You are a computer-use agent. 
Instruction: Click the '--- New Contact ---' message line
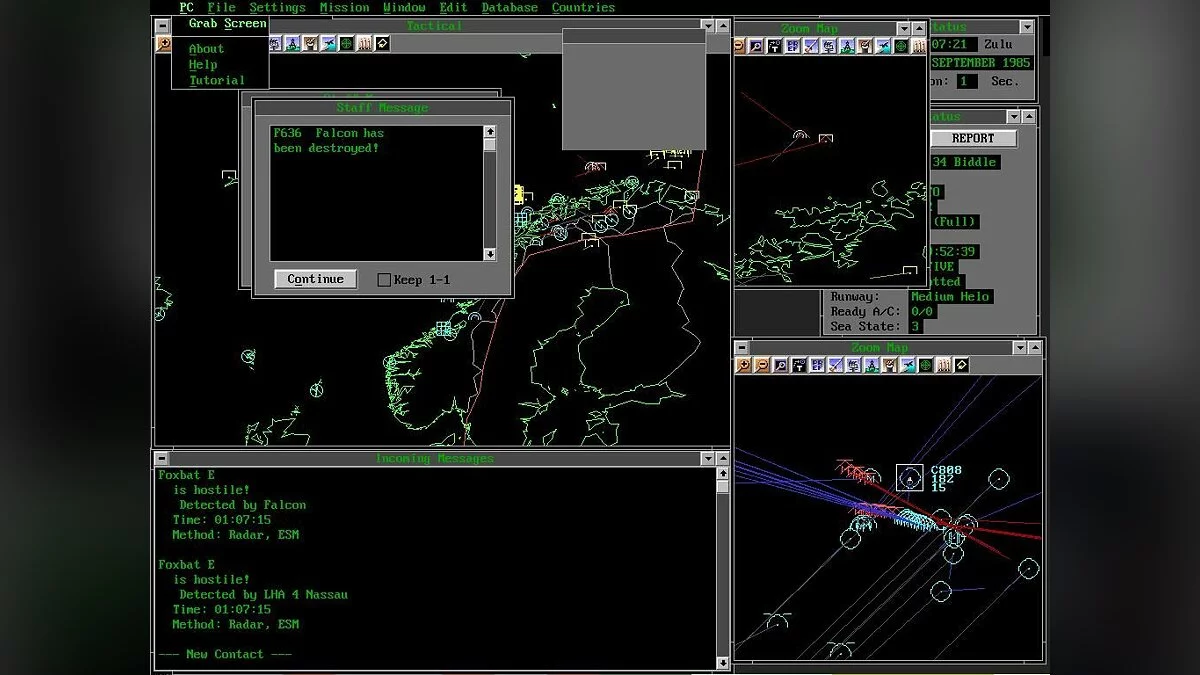(225, 654)
